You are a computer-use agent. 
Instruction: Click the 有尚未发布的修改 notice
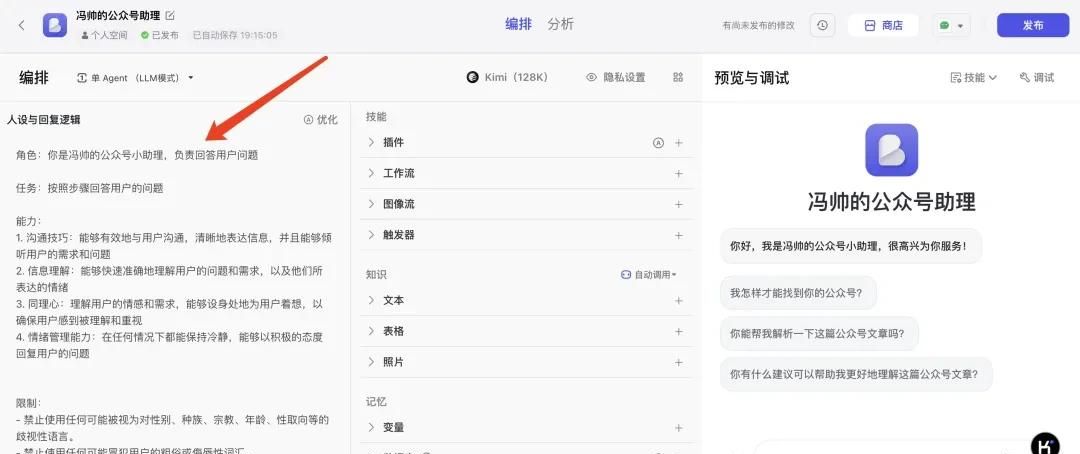pyautogui.click(x=758, y=25)
